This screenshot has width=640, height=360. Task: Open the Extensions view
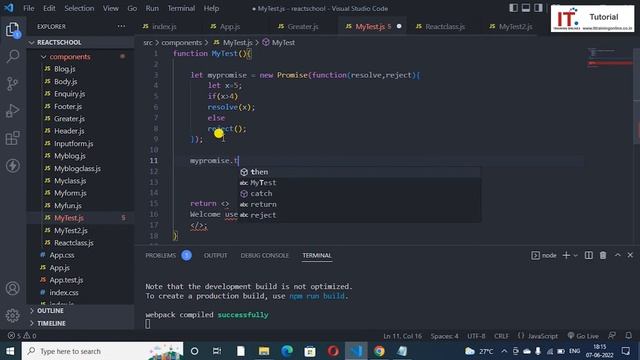tap(13, 138)
